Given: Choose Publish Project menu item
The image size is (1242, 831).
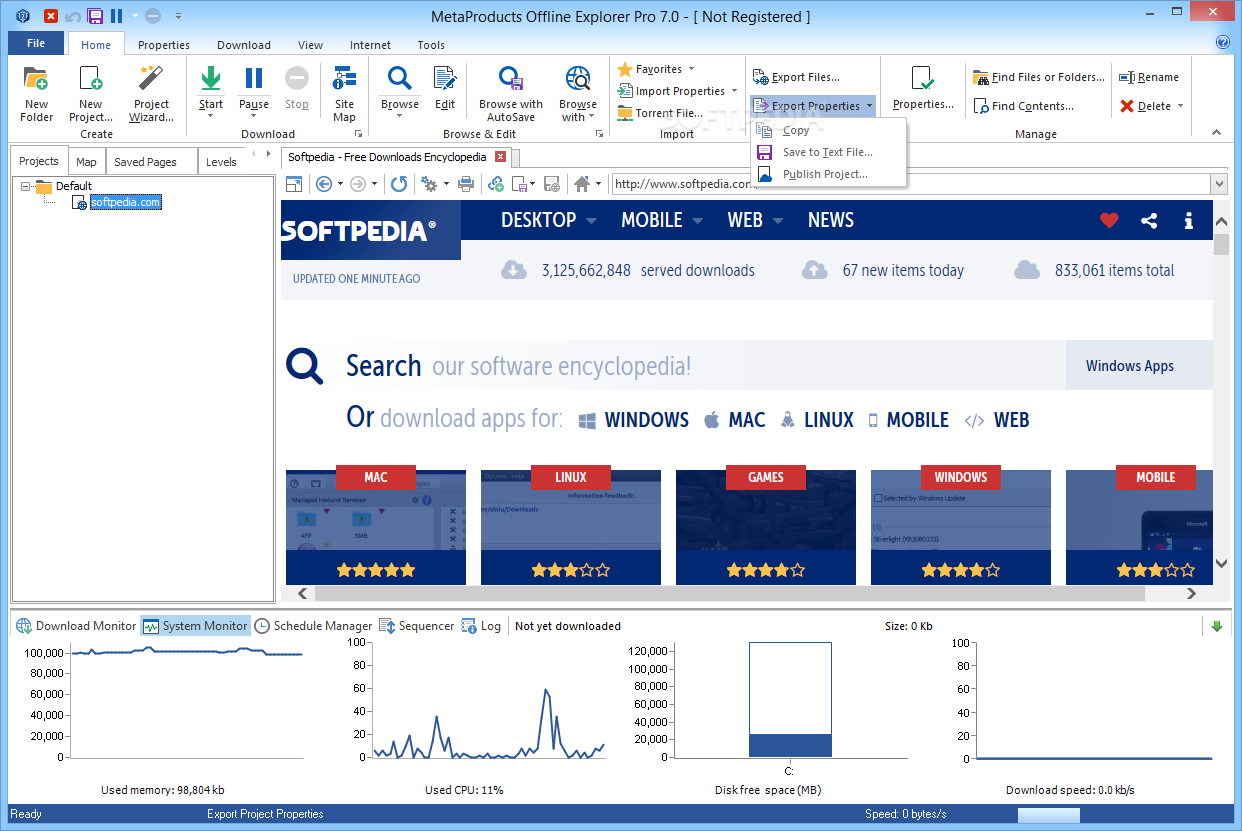Looking at the screenshot, I should click(829, 174).
